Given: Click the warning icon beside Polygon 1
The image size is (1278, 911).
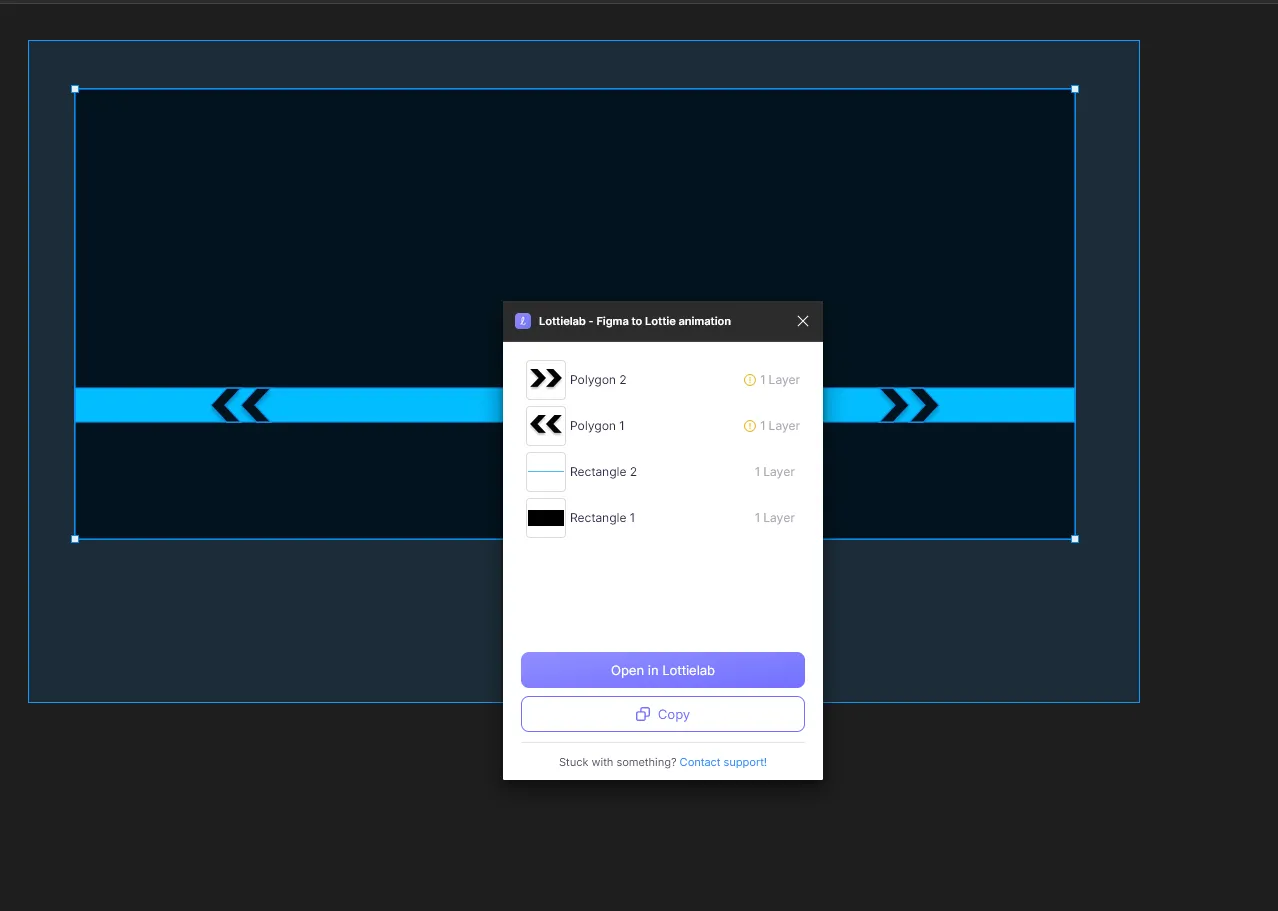Looking at the screenshot, I should point(749,426).
